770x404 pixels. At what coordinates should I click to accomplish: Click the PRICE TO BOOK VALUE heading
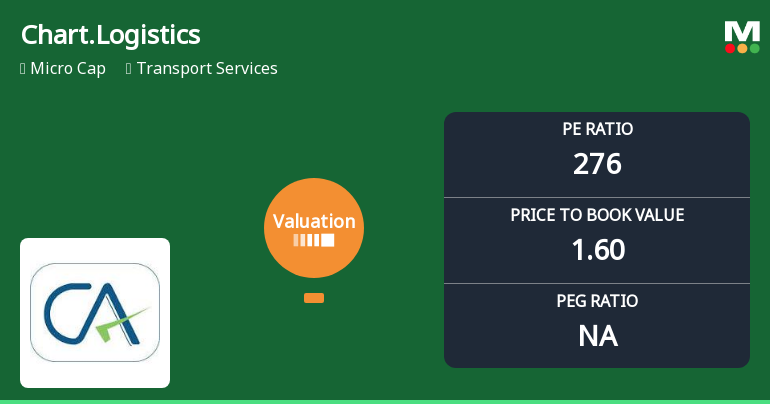[597, 215]
